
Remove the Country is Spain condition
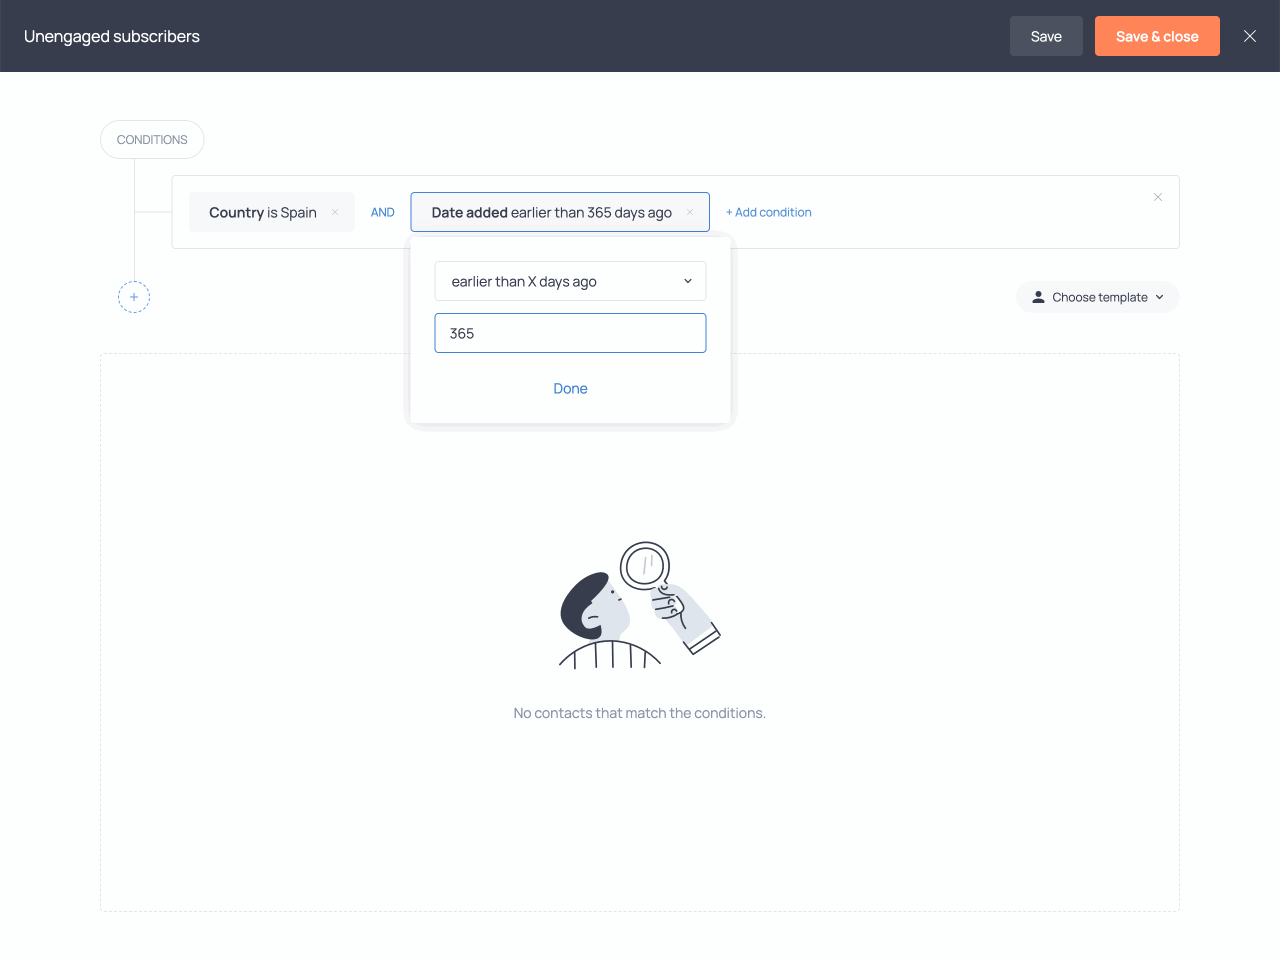[335, 212]
